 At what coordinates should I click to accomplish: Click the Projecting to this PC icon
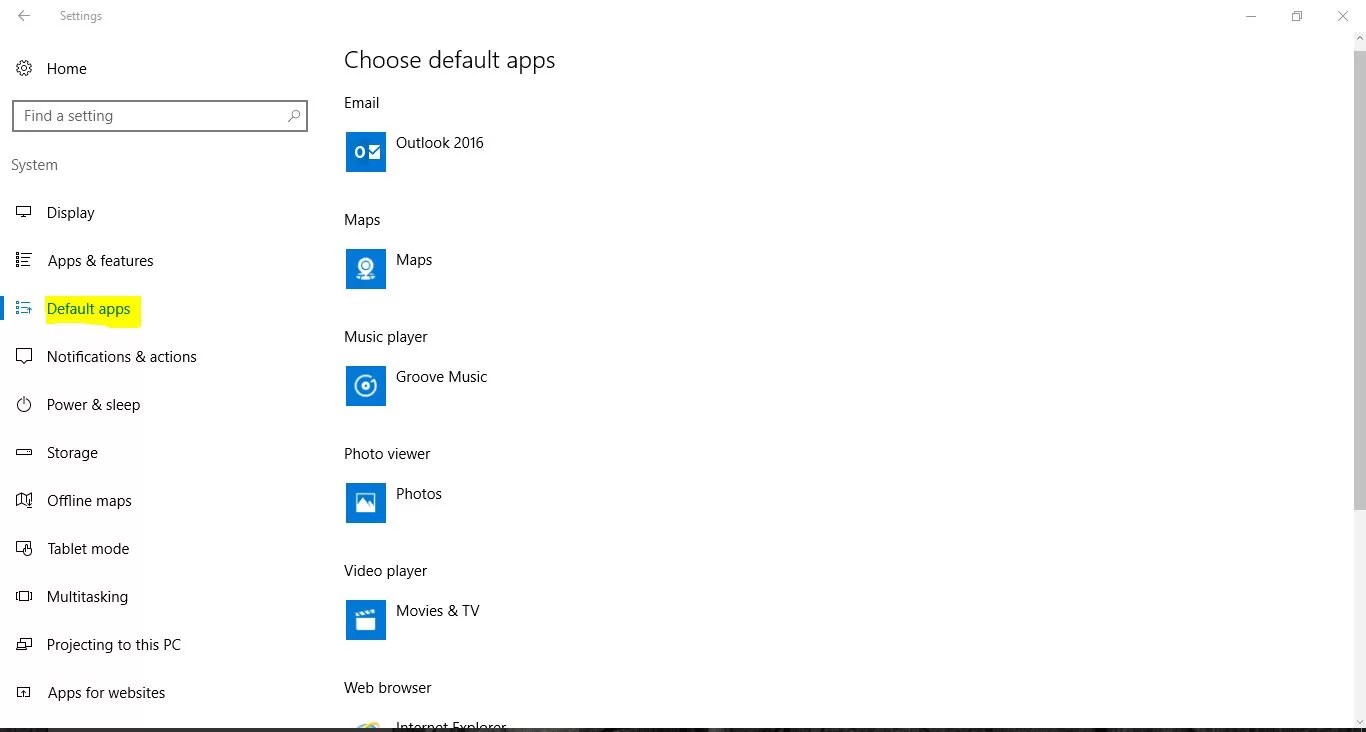pyautogui.click(x=24, y=645)
